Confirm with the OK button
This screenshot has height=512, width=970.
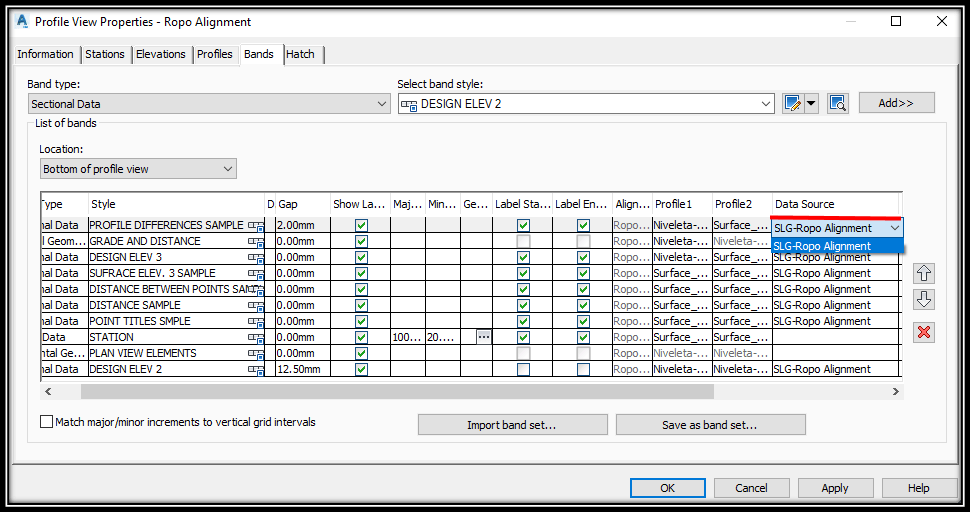click(667, 488)
